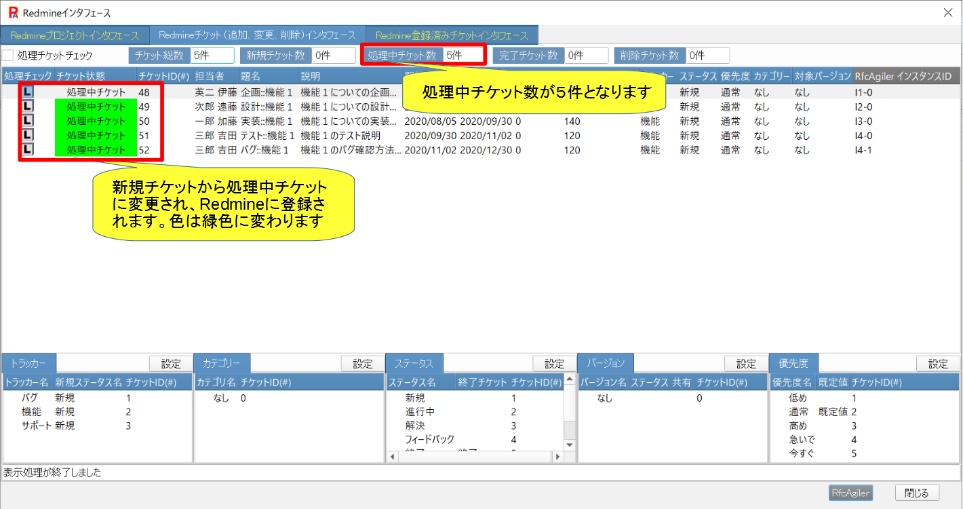This screenshot has width=963, height=509.
Task: Open the バージョン panel tab
Action: 606,363
